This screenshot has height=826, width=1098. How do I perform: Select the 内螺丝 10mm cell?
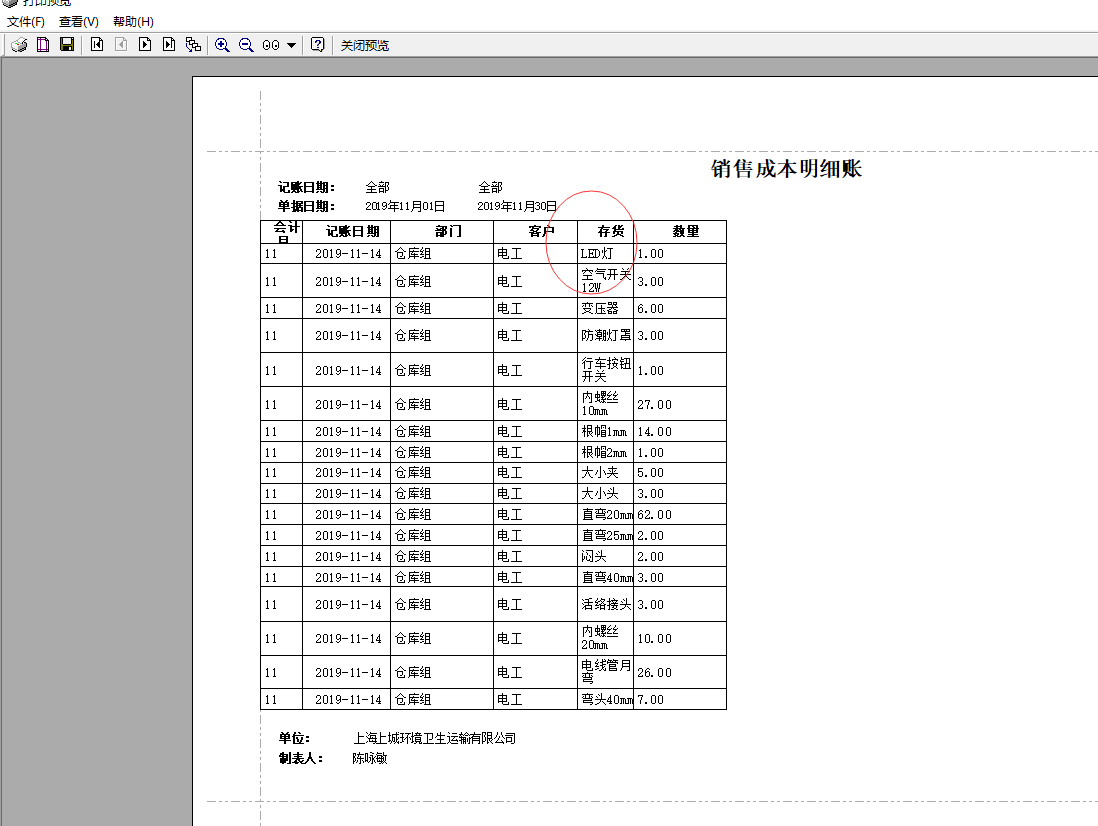point(605,404)
